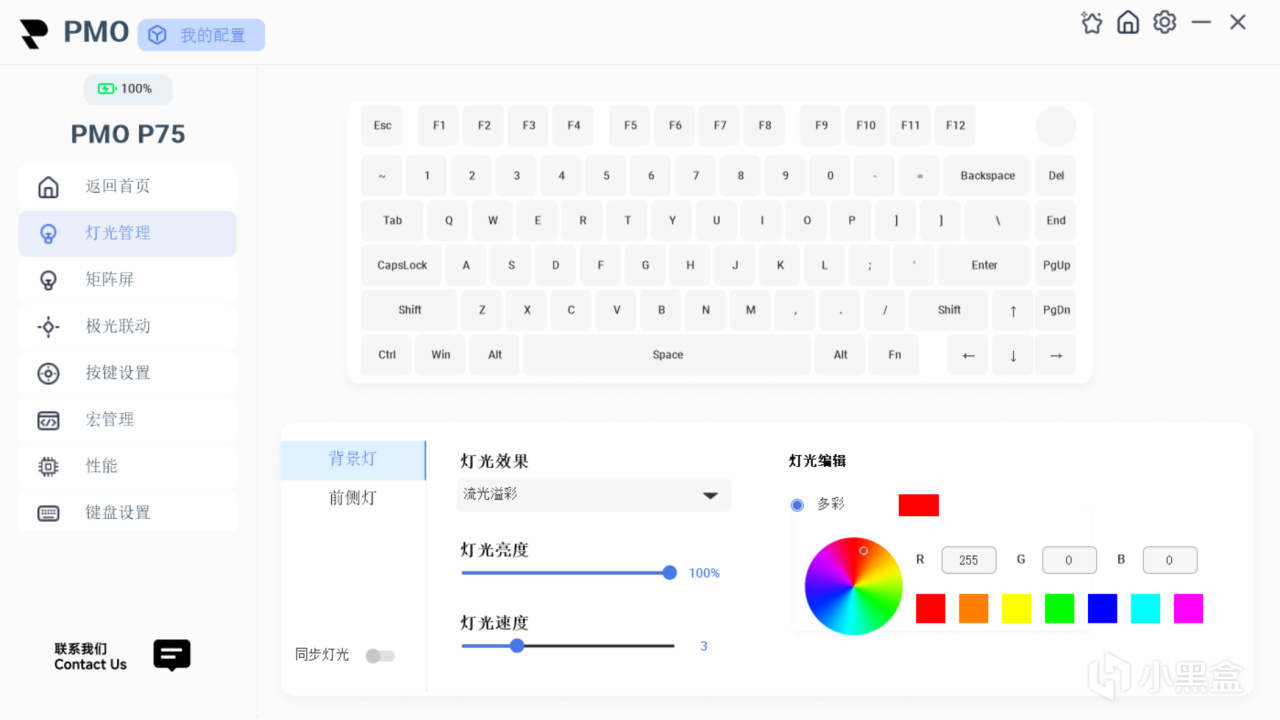The width and height of the screenshot is (1280, 720).
Task: Select the Del key on the keyboard
Action: click(x=1056, y=176)
